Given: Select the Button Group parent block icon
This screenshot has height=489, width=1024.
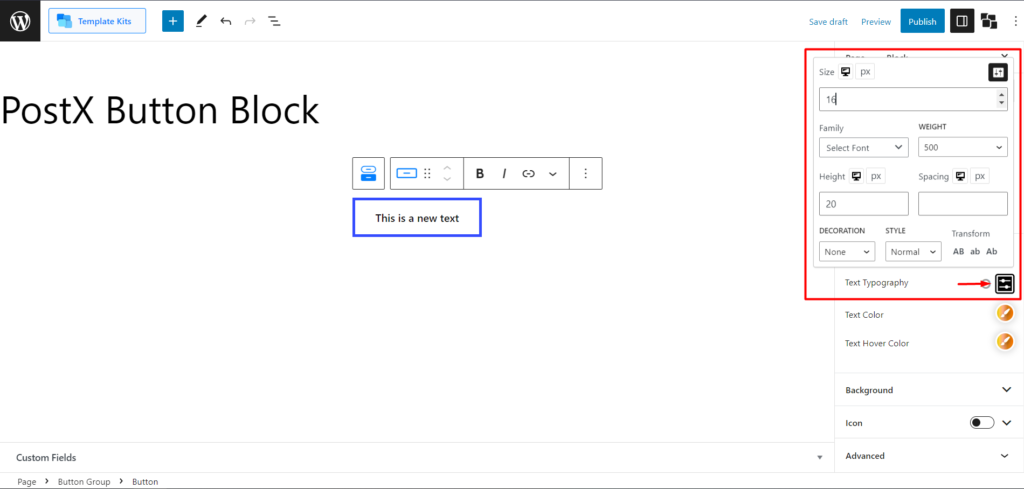Looking at the screenshot, I should tap(368, 173).
